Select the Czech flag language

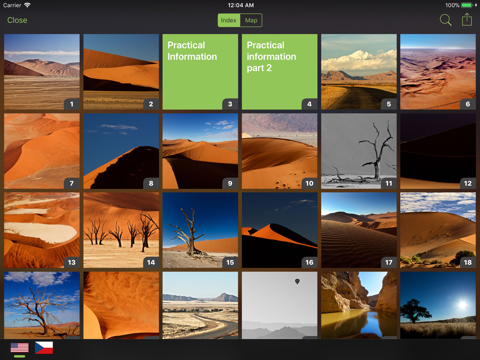pos(44,348)
